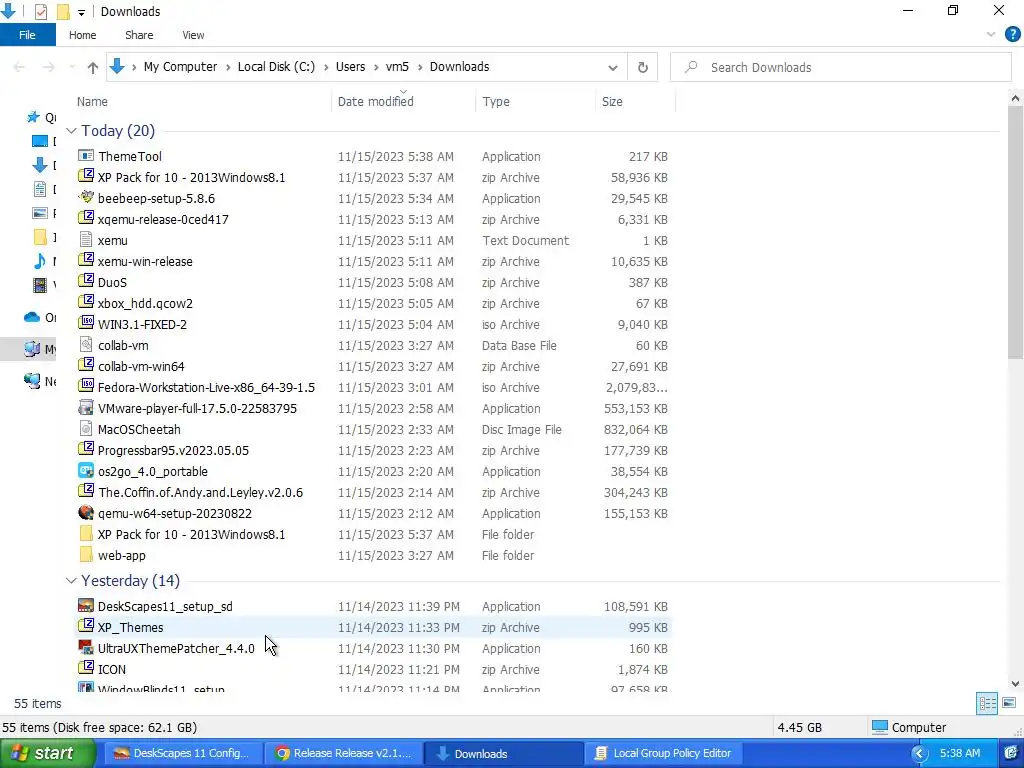
Task: Click the Properties quick access toolbar icon
Action: pos(40,12)
